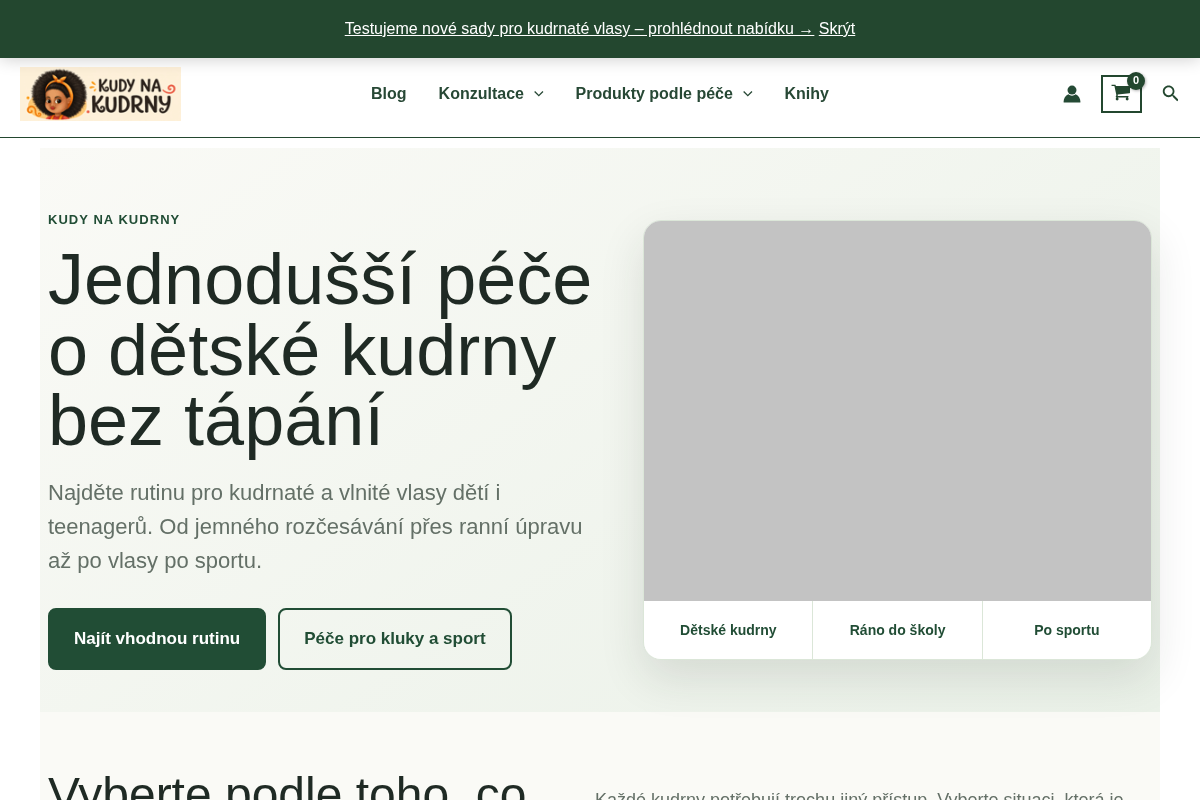Select the 'Po sportu' tab
1200x800 pixels.
point(1067,630)
